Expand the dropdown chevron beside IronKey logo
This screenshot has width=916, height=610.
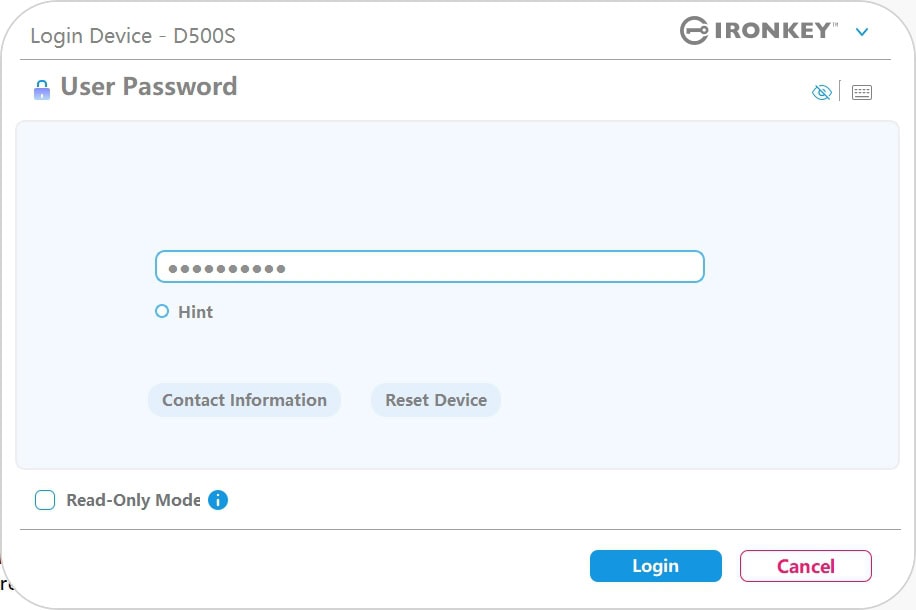pos(862,32)
